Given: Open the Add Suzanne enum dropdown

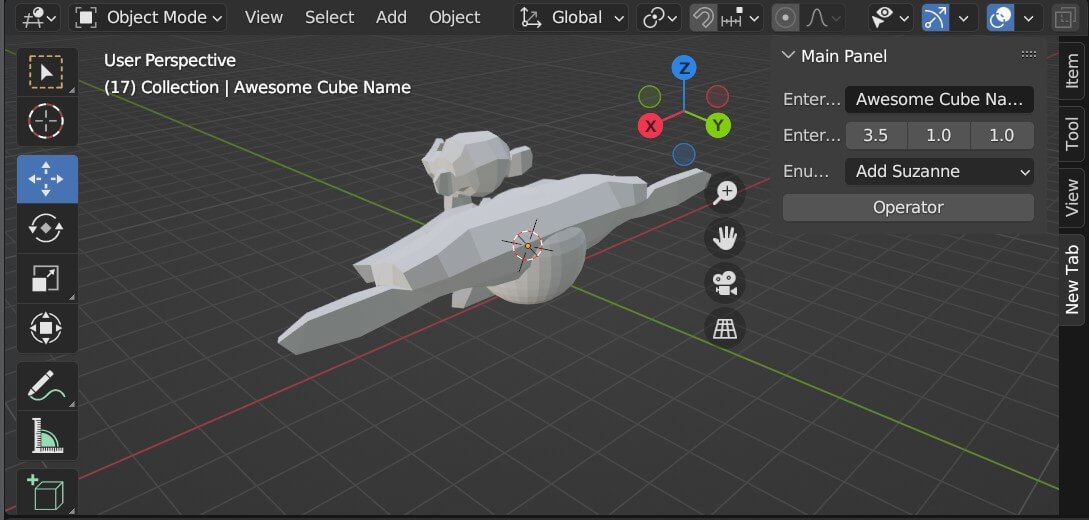Looking at the screenshot, I should coord(939,171).
